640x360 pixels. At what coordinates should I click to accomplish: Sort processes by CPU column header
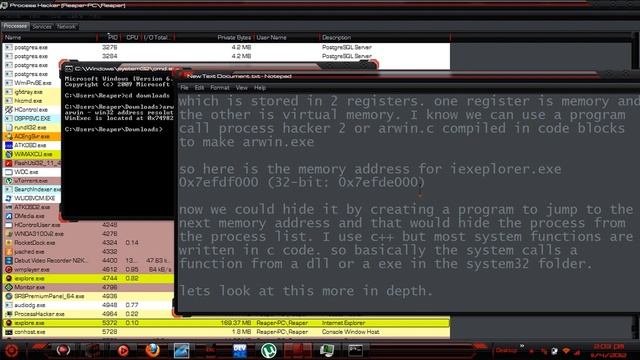pos(131,37)
